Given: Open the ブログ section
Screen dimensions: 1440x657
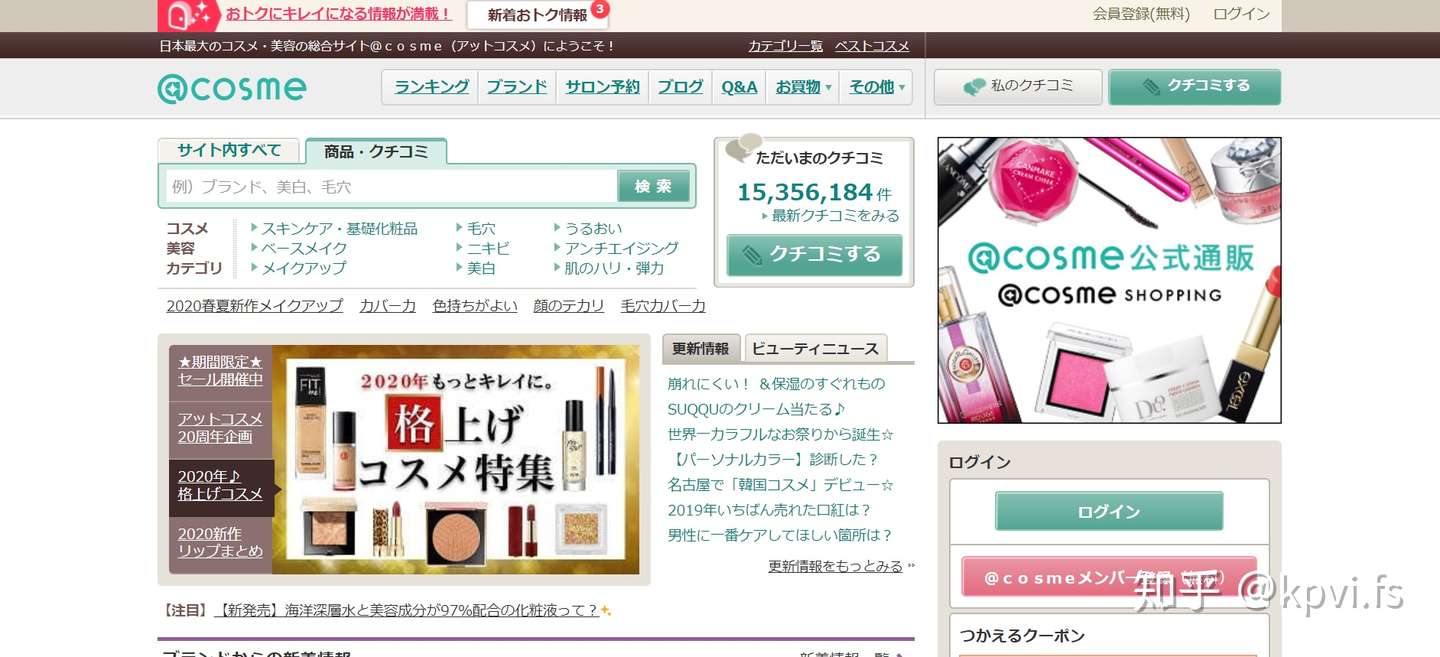Looking at the screenshot, I should pyautogui.click(x=680, y=87).
